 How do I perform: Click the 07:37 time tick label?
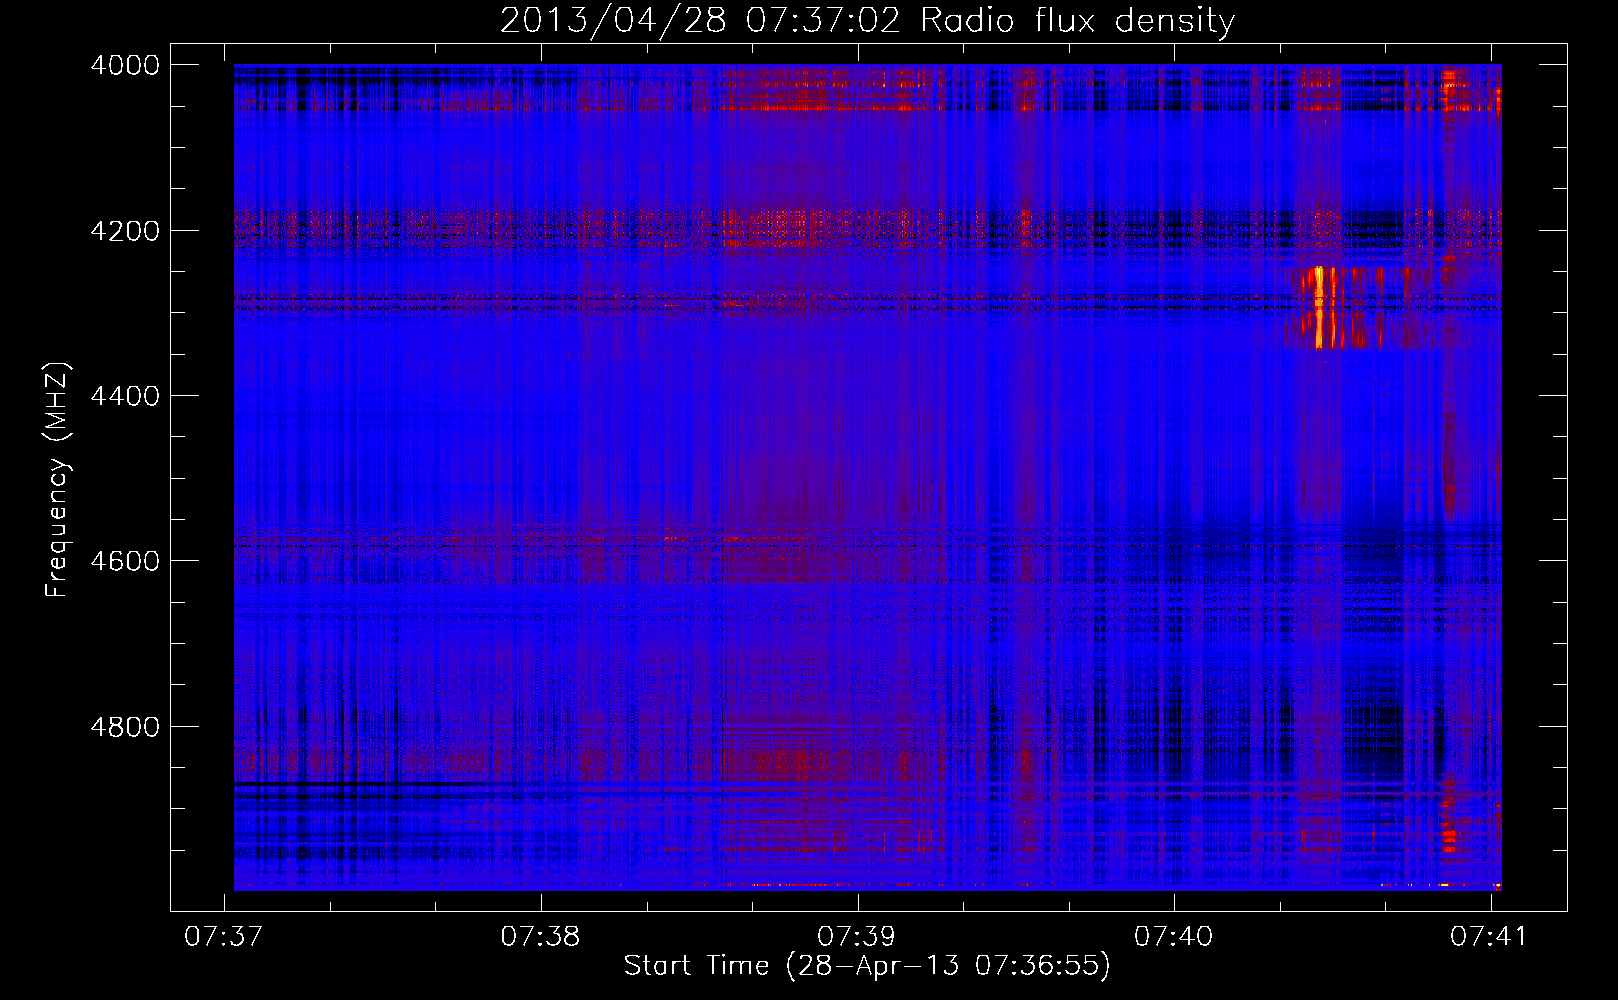(x=224, y=937)
